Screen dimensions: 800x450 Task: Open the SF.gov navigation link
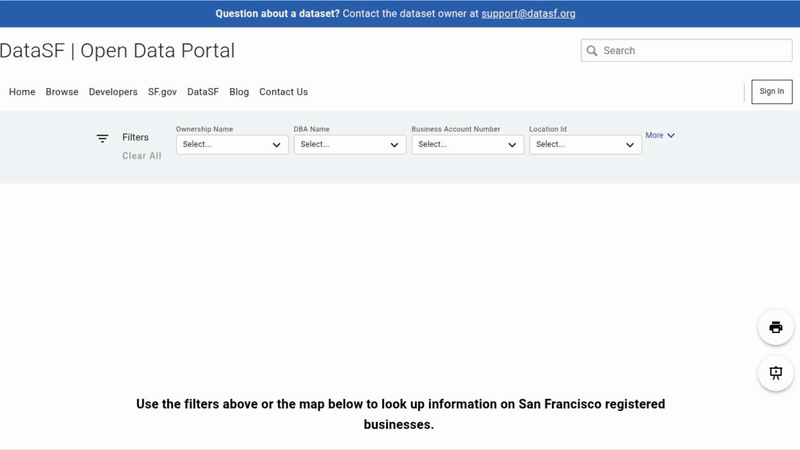[x=162, y=92]
